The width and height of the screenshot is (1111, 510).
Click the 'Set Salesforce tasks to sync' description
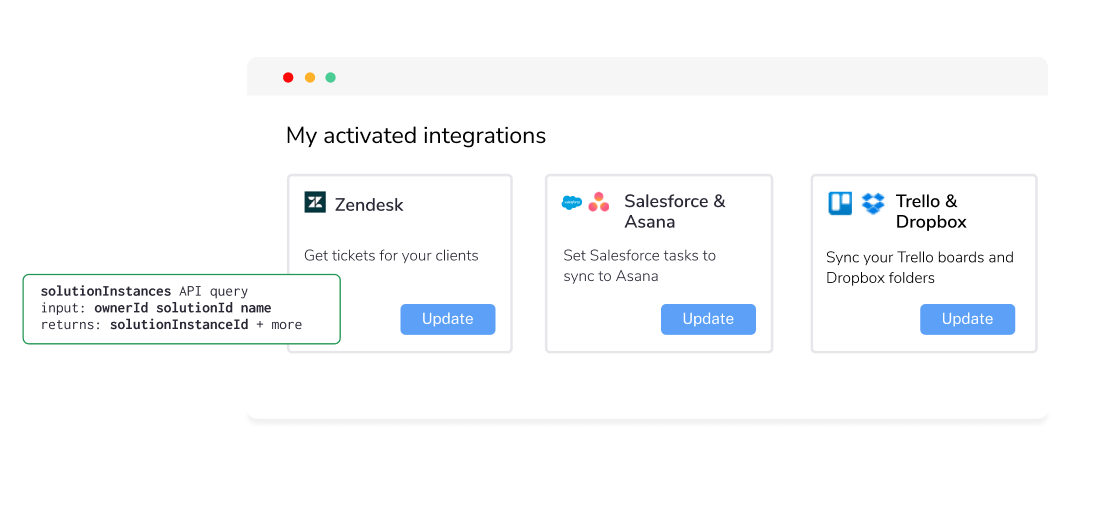[639, 265]
